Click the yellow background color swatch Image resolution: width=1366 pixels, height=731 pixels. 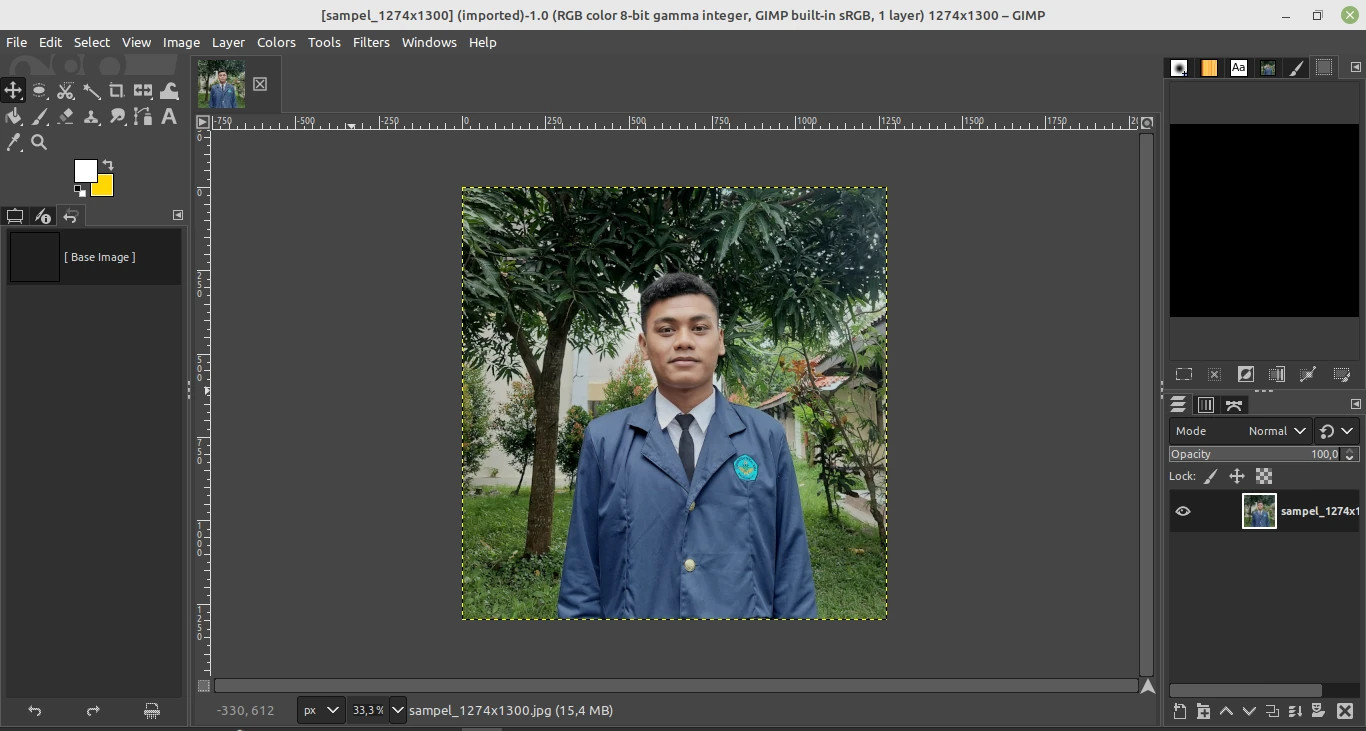105,187
